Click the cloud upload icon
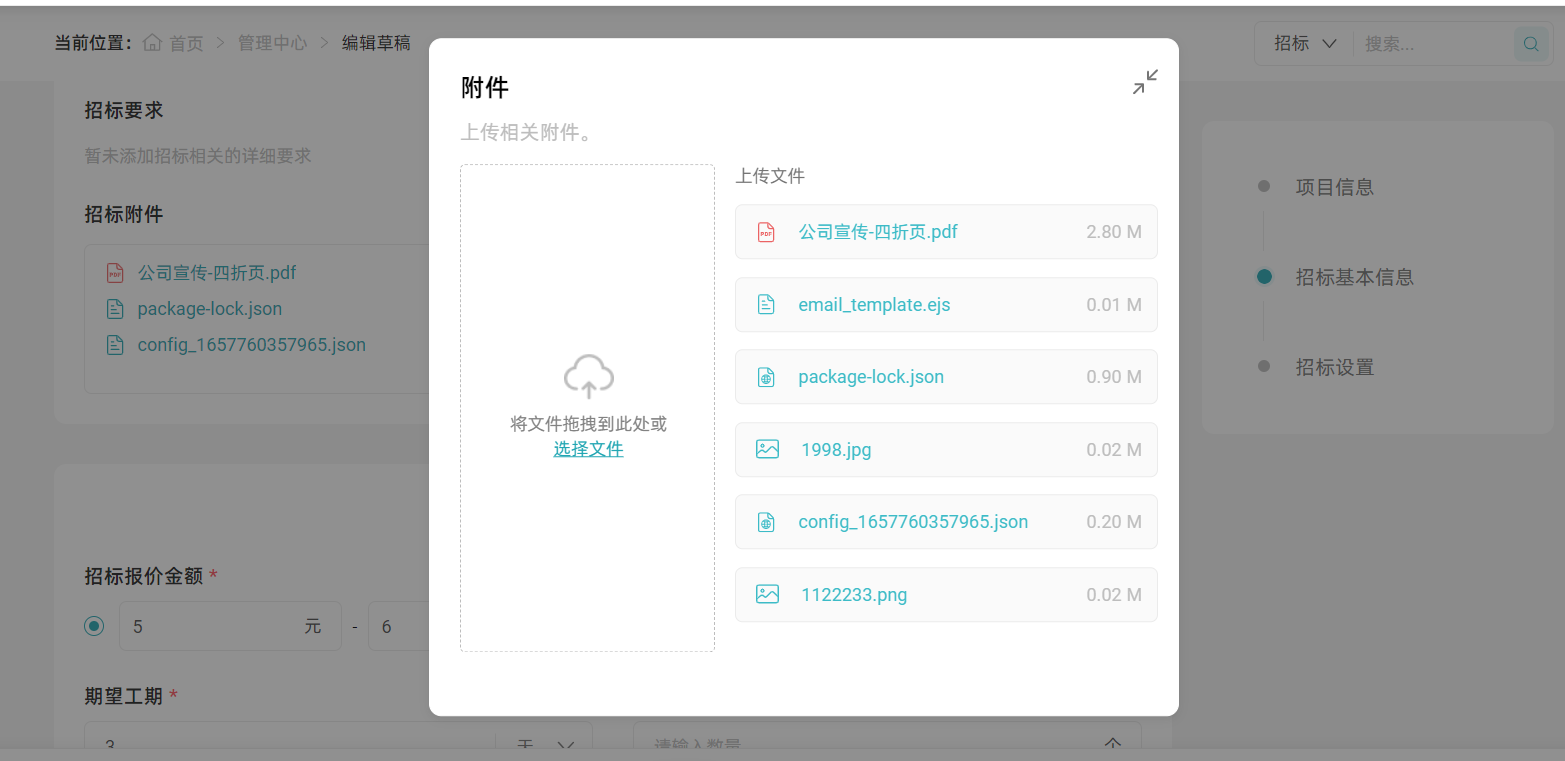The image size is (1565, 761). (x=588, y=377)
